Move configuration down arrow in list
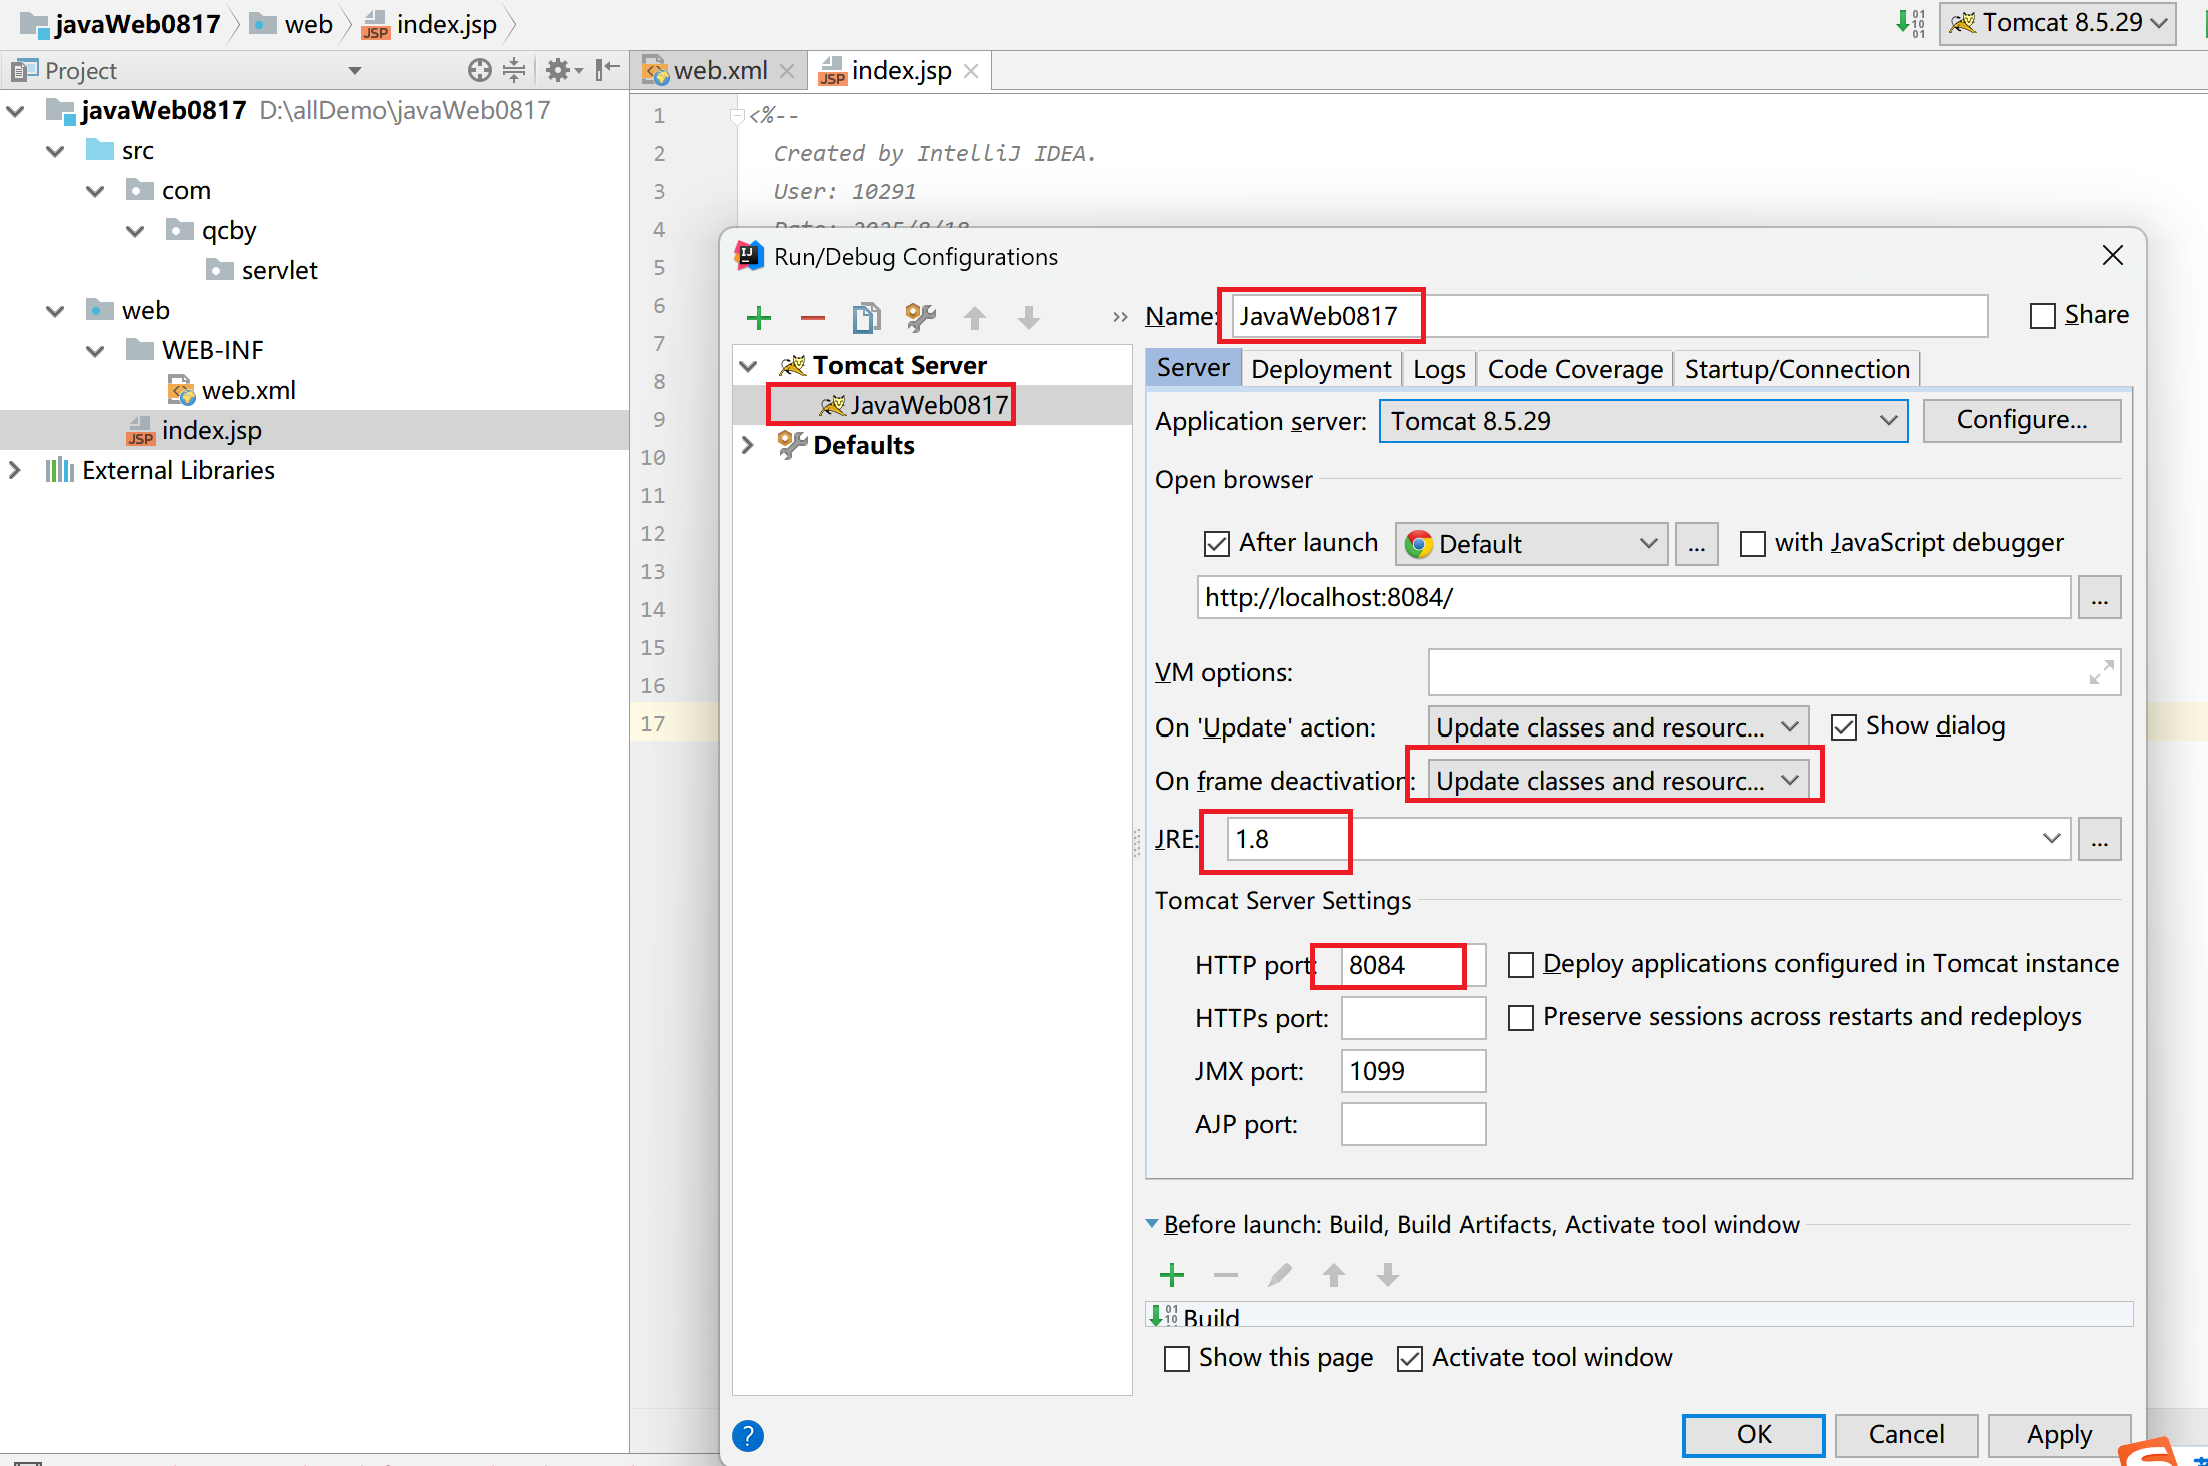 click(1028, 318)
